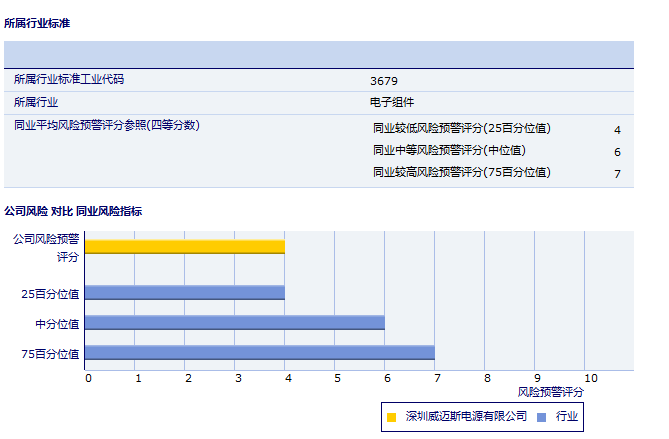Click the 深圳威迈斯电源有限公司 legend label
Viewport: 669px width, 439px height.
click(x=466, y=416)
